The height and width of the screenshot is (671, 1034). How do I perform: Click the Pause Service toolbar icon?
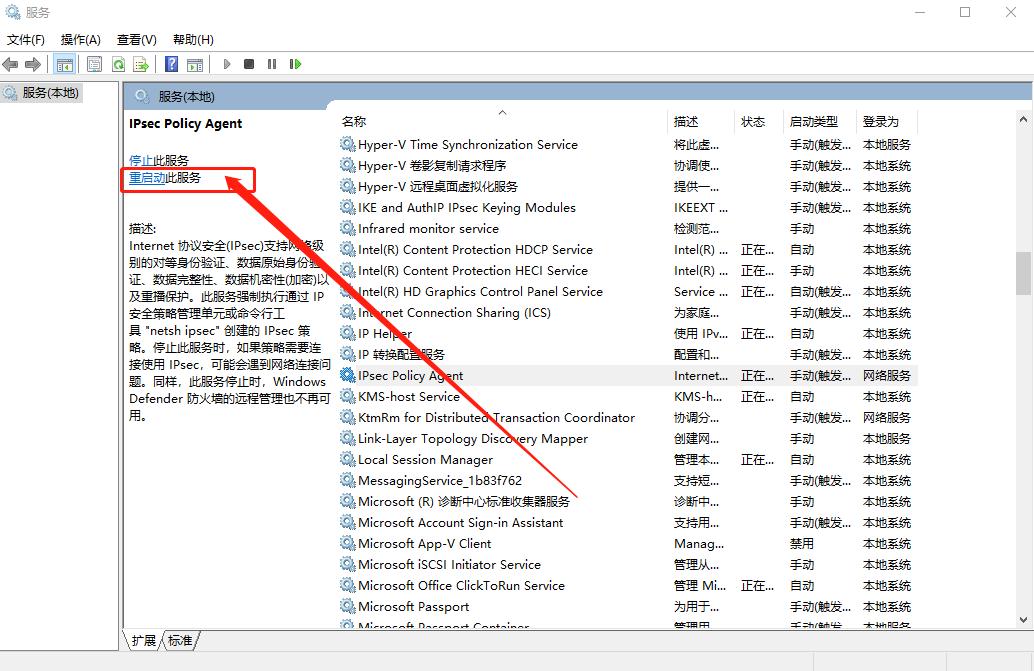click(x=272, y=64)
